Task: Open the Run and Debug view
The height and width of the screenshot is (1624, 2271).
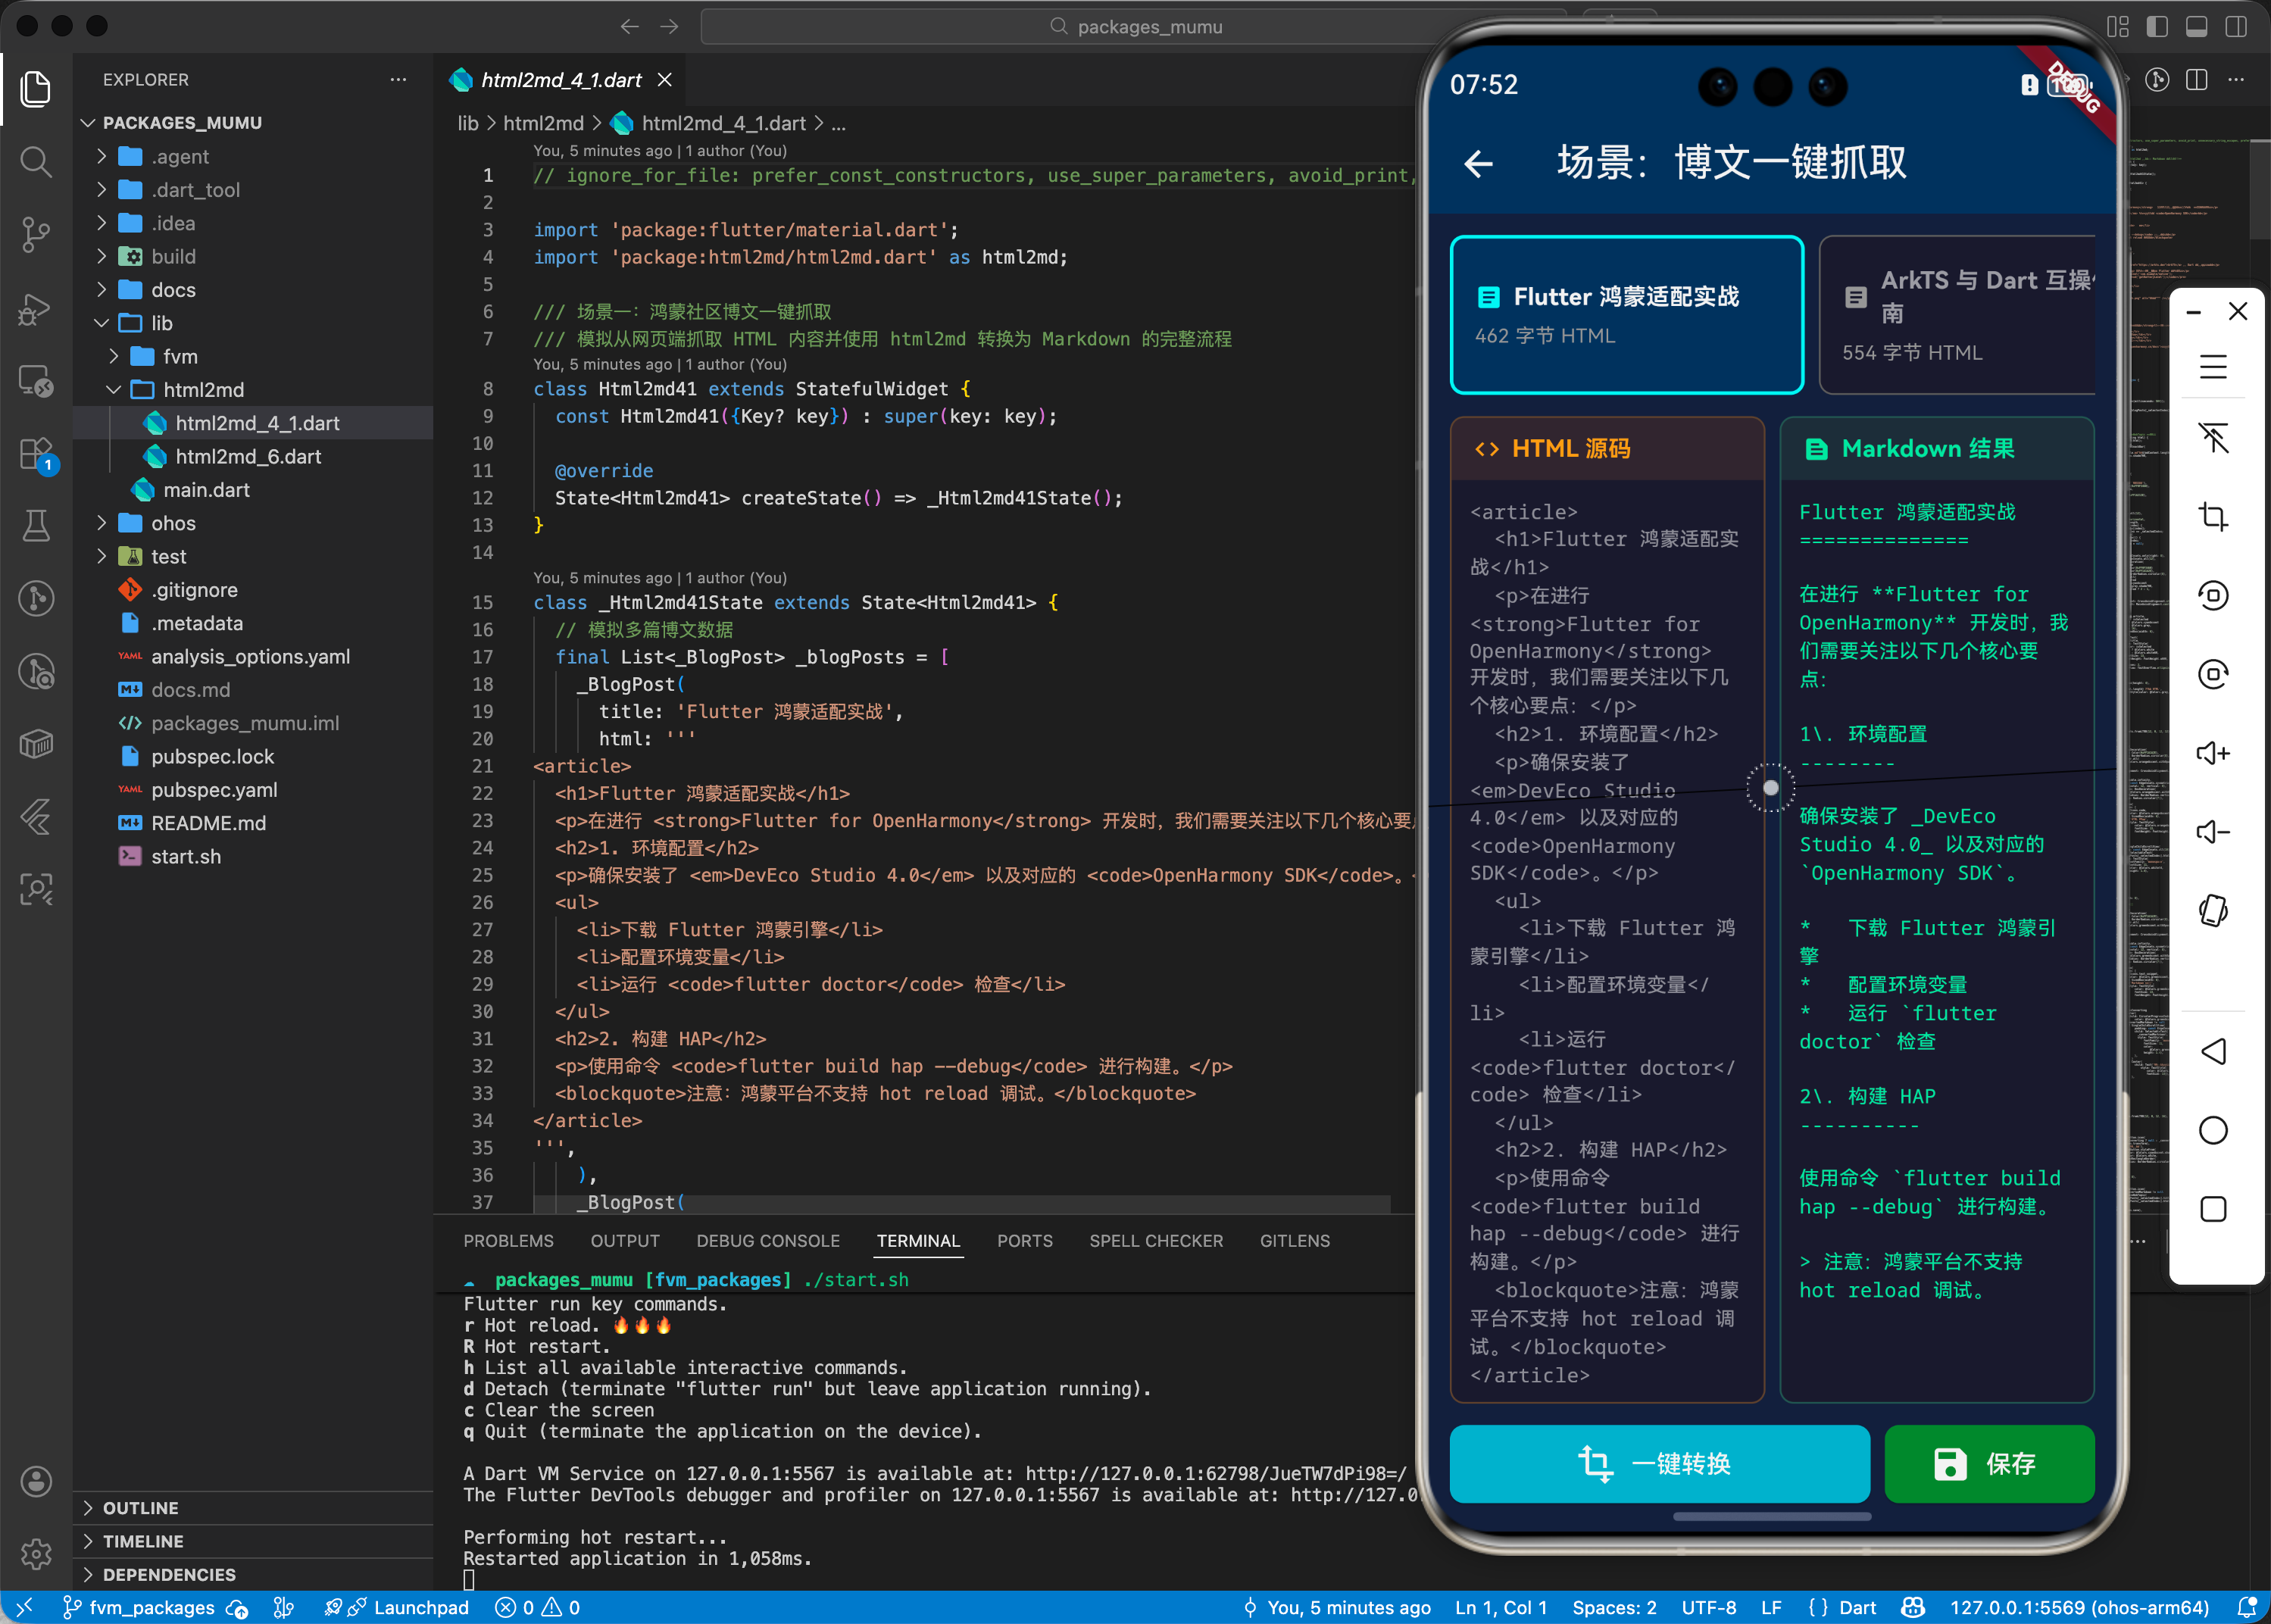Action: pos(36,308)
